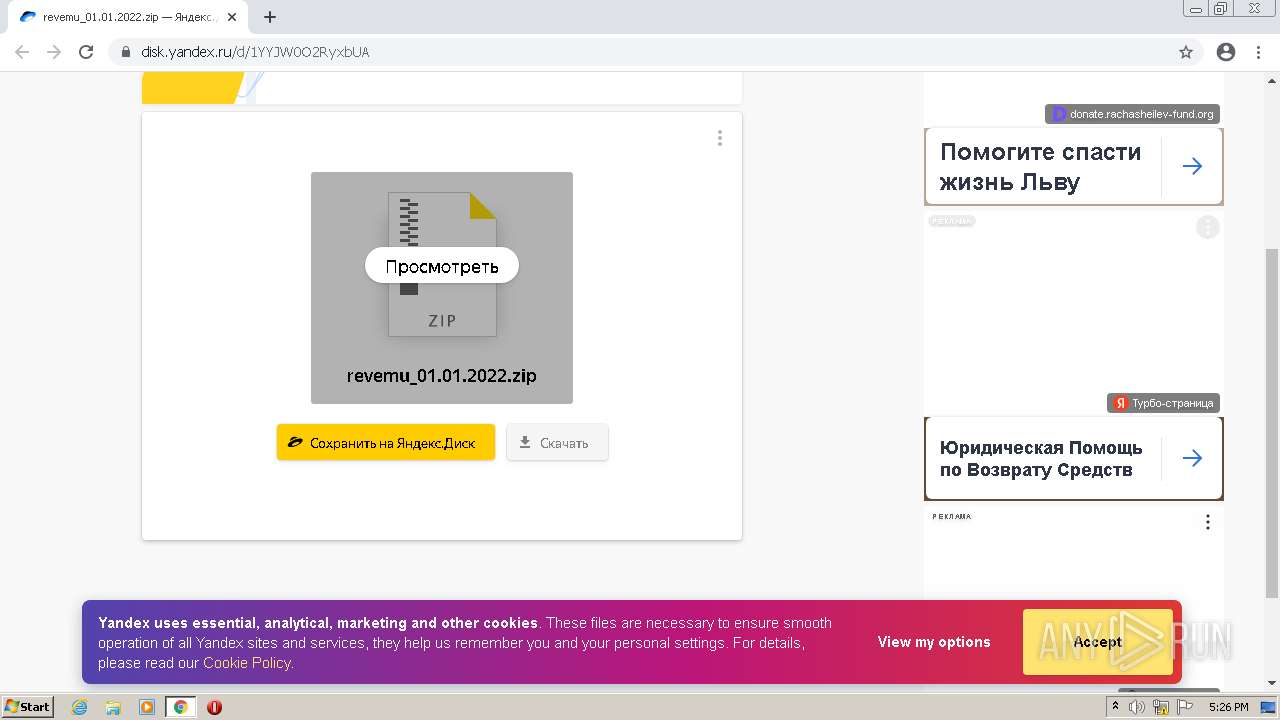Click arrow on Юридическая Помощь banner
Image resolution: width=1280 pixels, height=720 pixels.
point(1192,458)
